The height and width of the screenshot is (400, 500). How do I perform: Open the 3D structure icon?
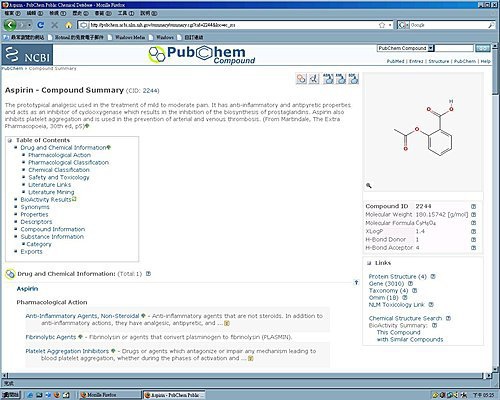coord(314,79)
